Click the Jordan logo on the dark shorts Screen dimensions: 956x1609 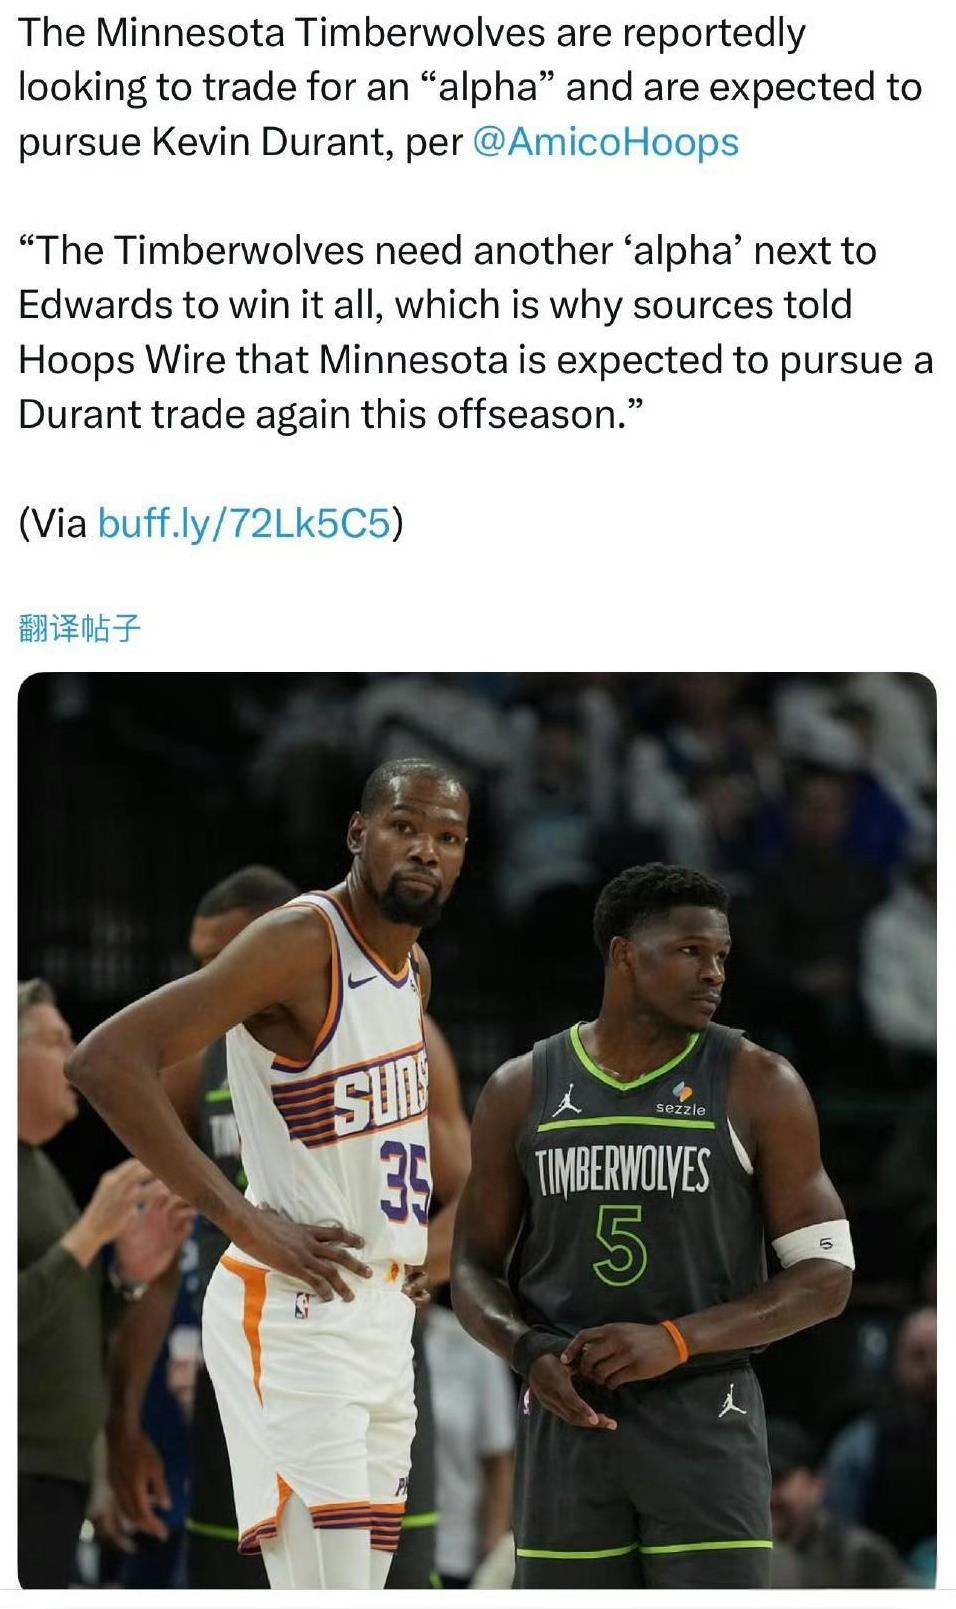point(732,1400)
